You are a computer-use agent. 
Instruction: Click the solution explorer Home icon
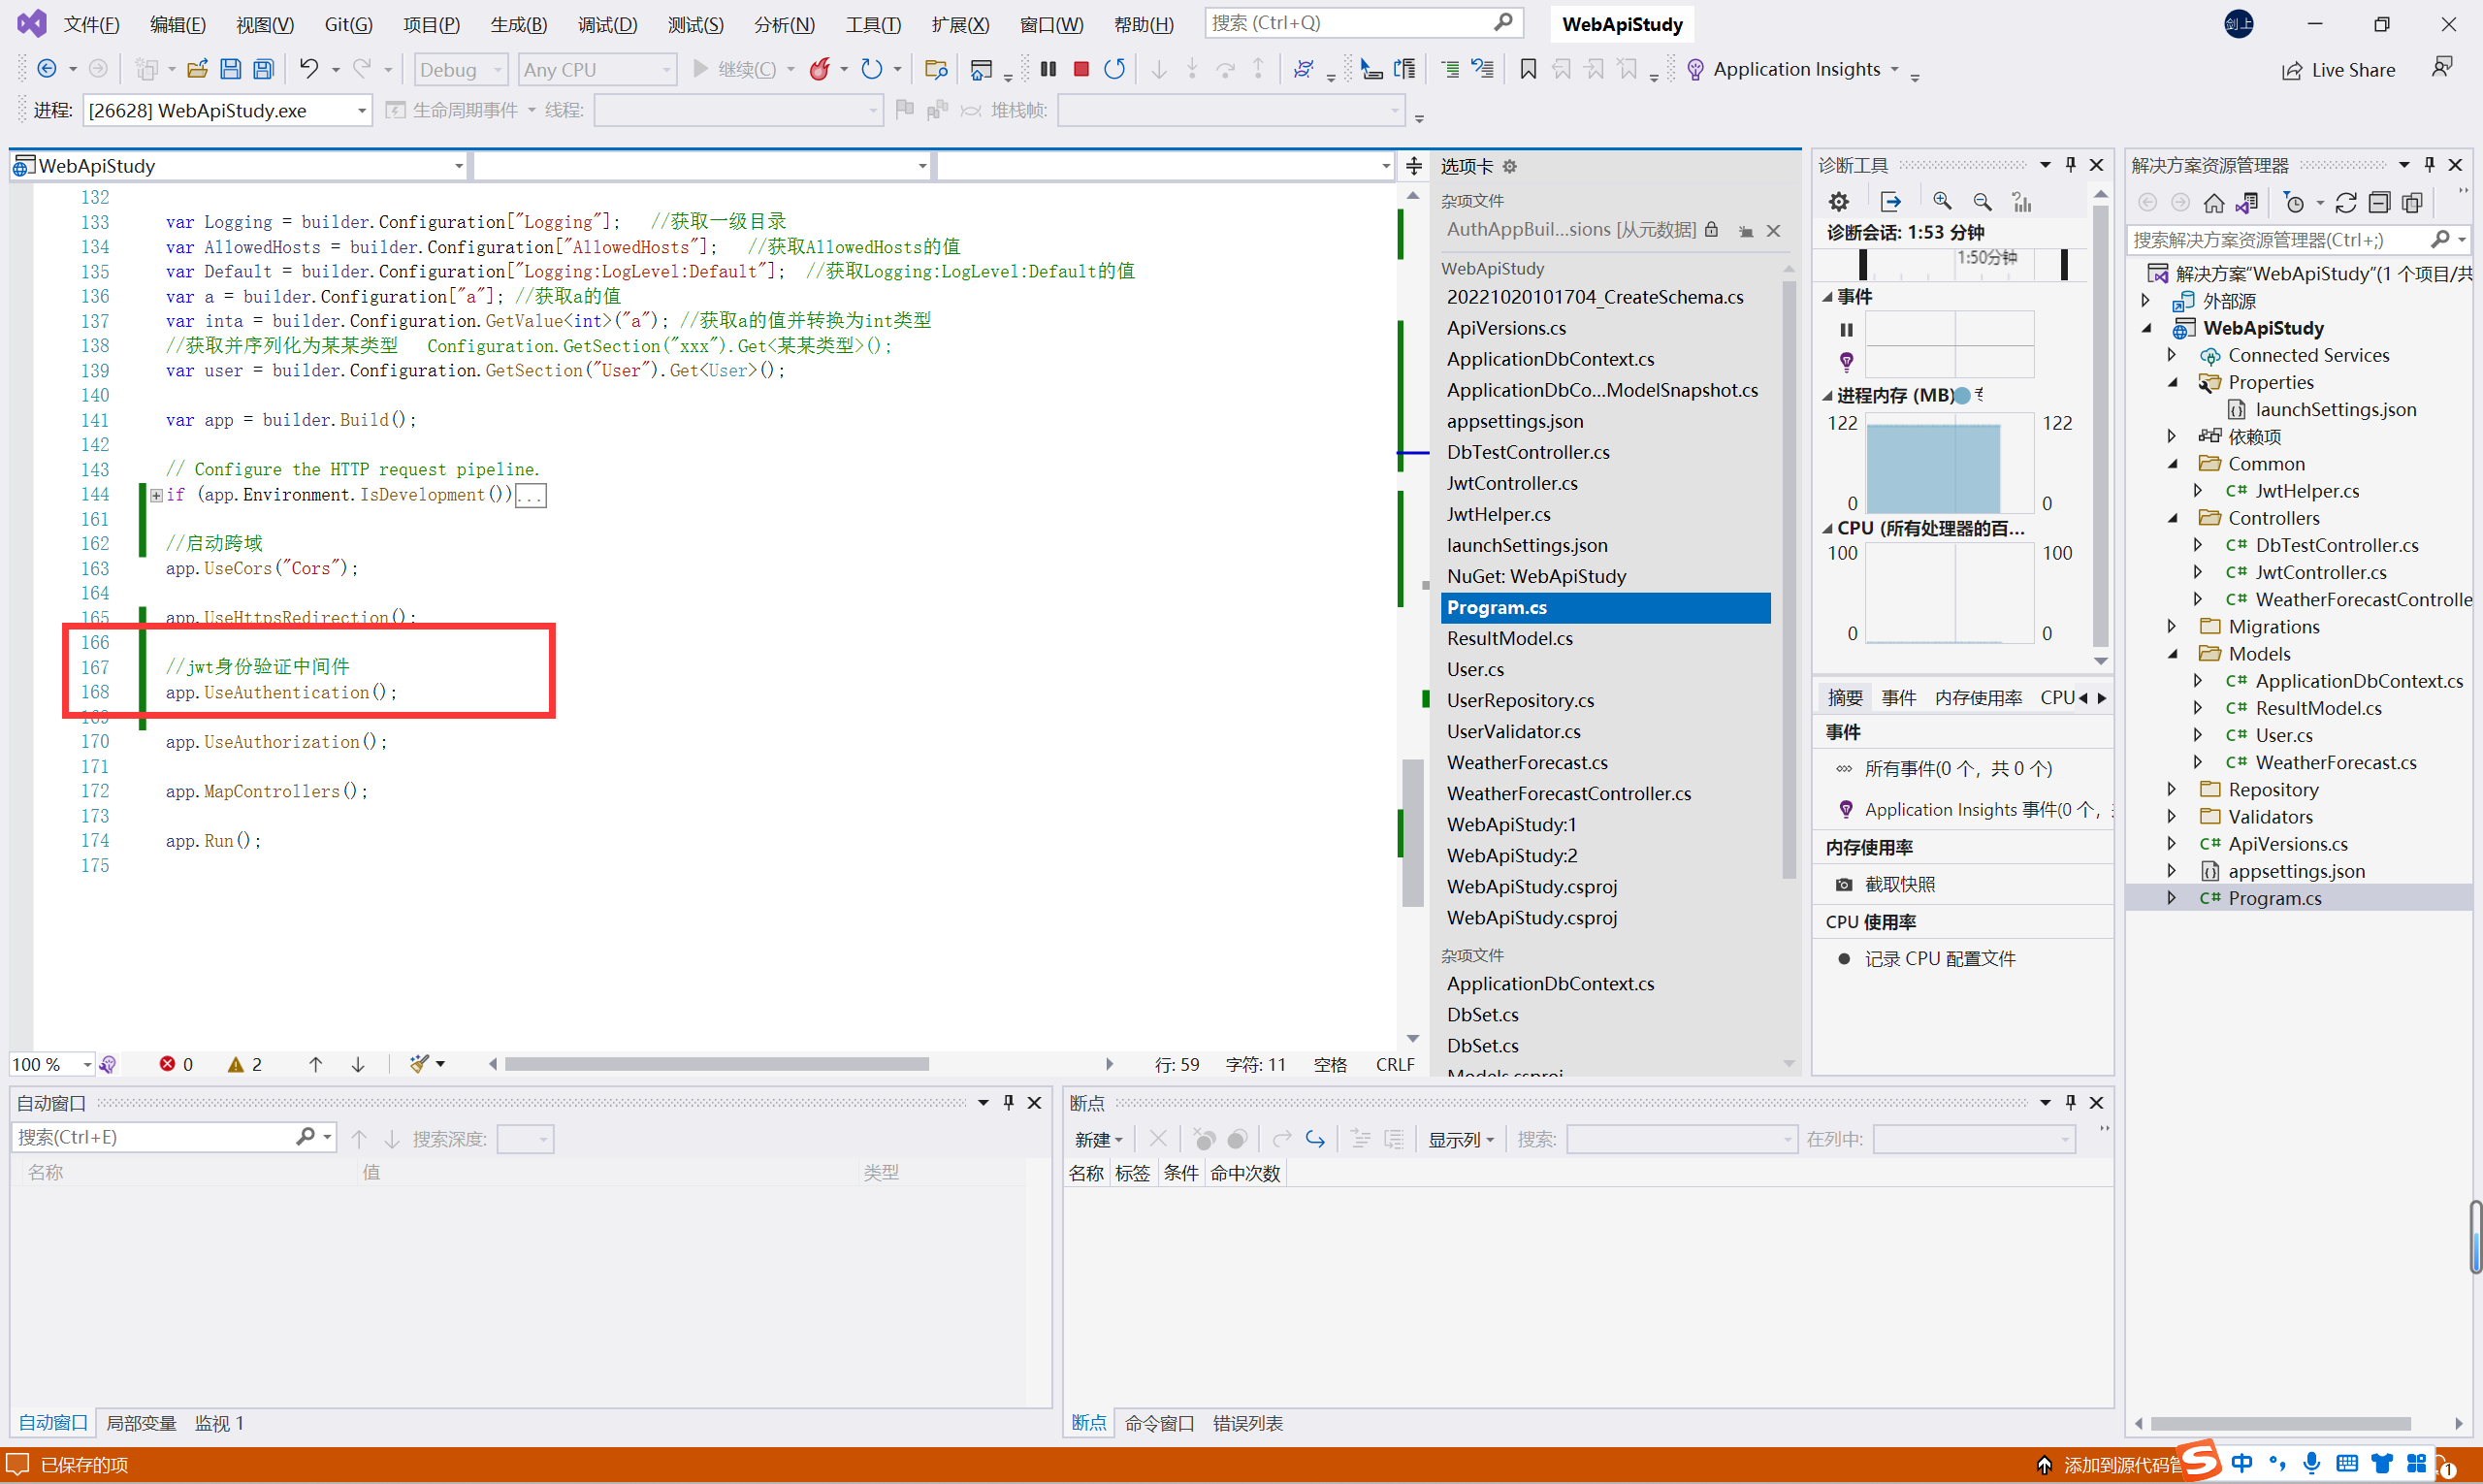[x=2214, y=203]
